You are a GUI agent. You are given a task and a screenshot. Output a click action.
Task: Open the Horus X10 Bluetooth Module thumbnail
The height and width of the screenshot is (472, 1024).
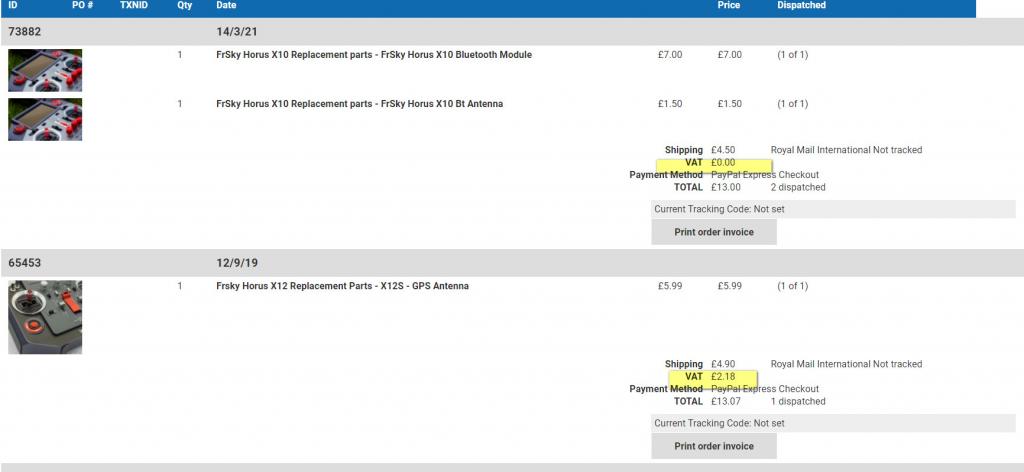click(45, 71)
